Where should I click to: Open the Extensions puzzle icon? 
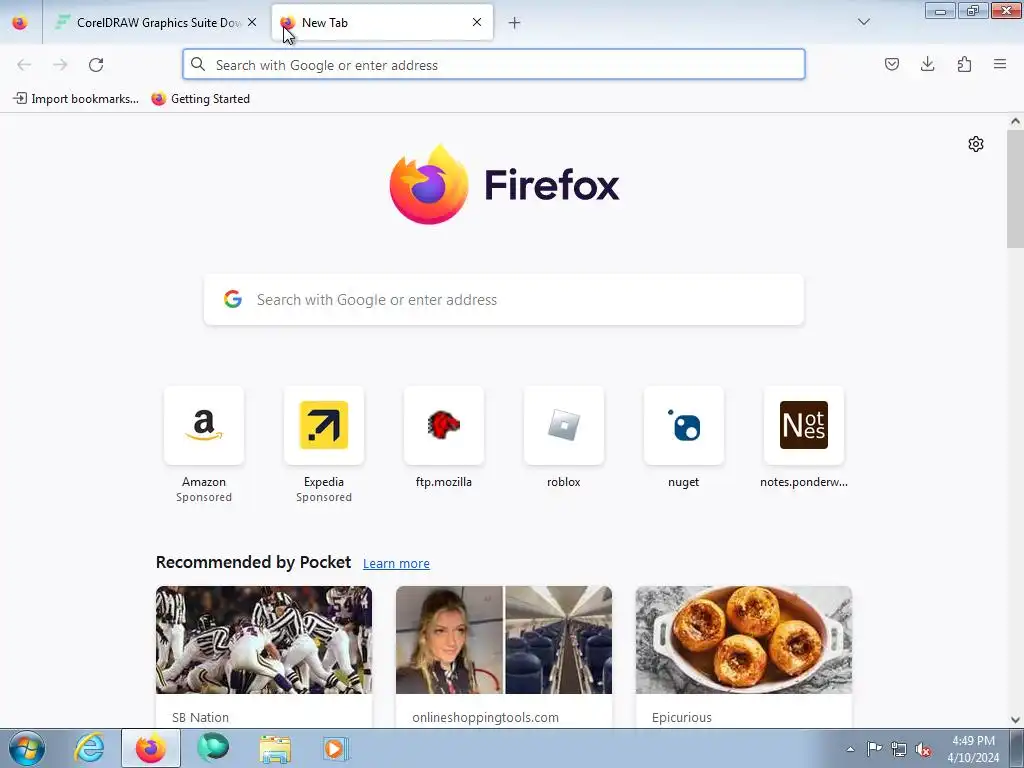tap(964, 64)
